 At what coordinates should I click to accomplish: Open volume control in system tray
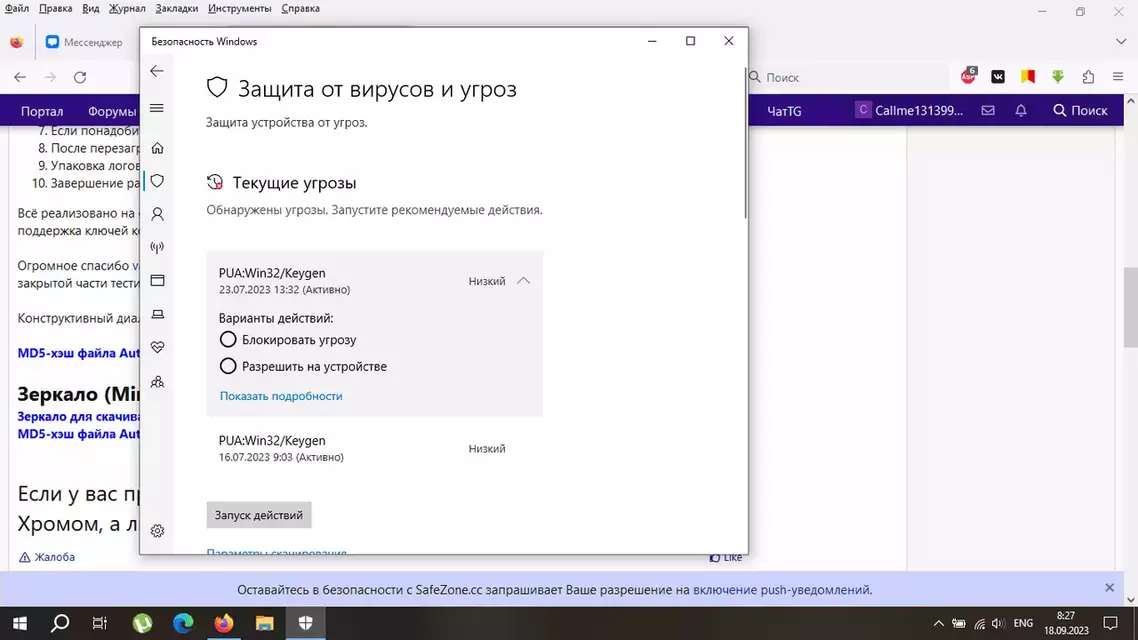(x=998, y=623)
